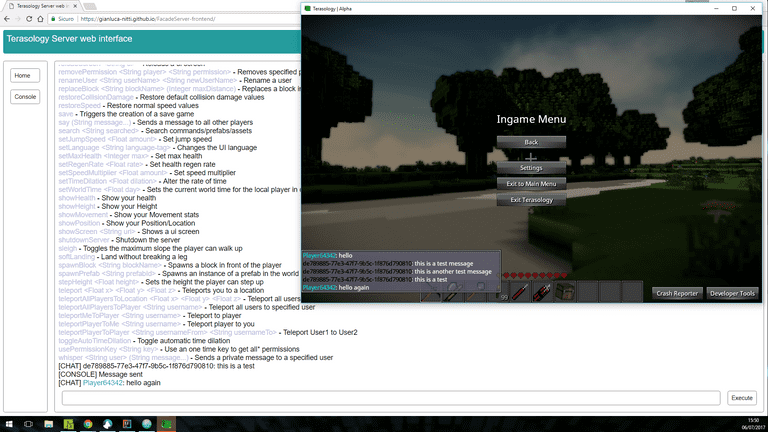The width and height of the screenshot is (768, 432).
Task: Click Exit Terasology button
Action: tap(531, 200)
